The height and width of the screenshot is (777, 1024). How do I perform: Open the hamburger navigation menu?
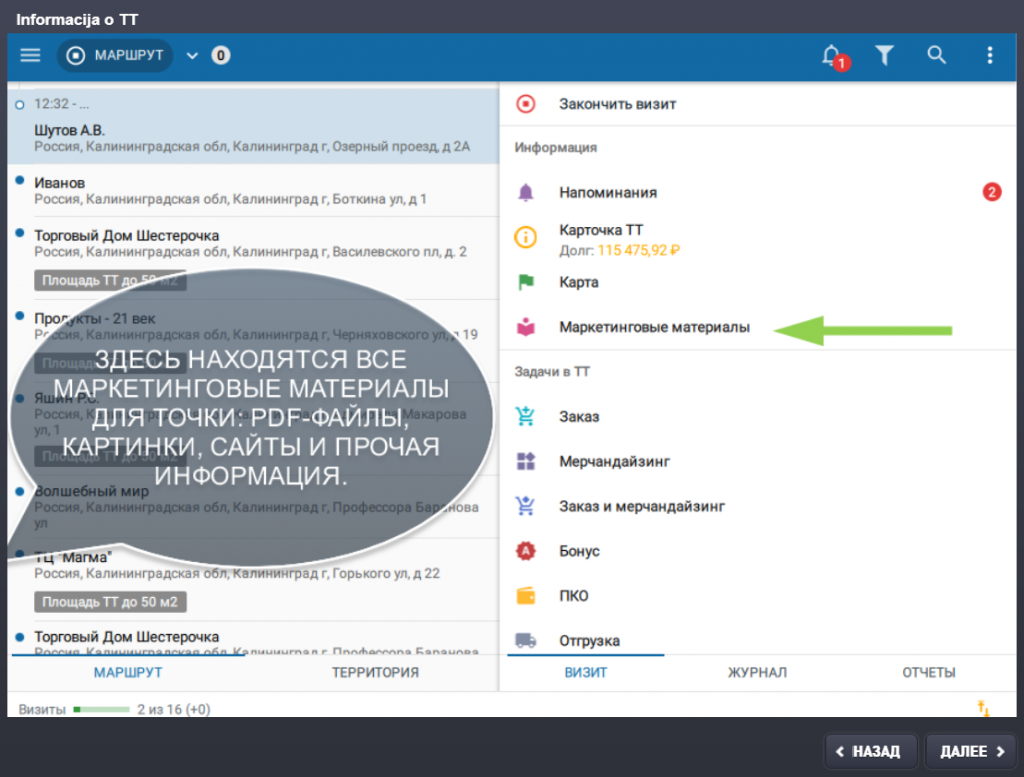(30, 56)
